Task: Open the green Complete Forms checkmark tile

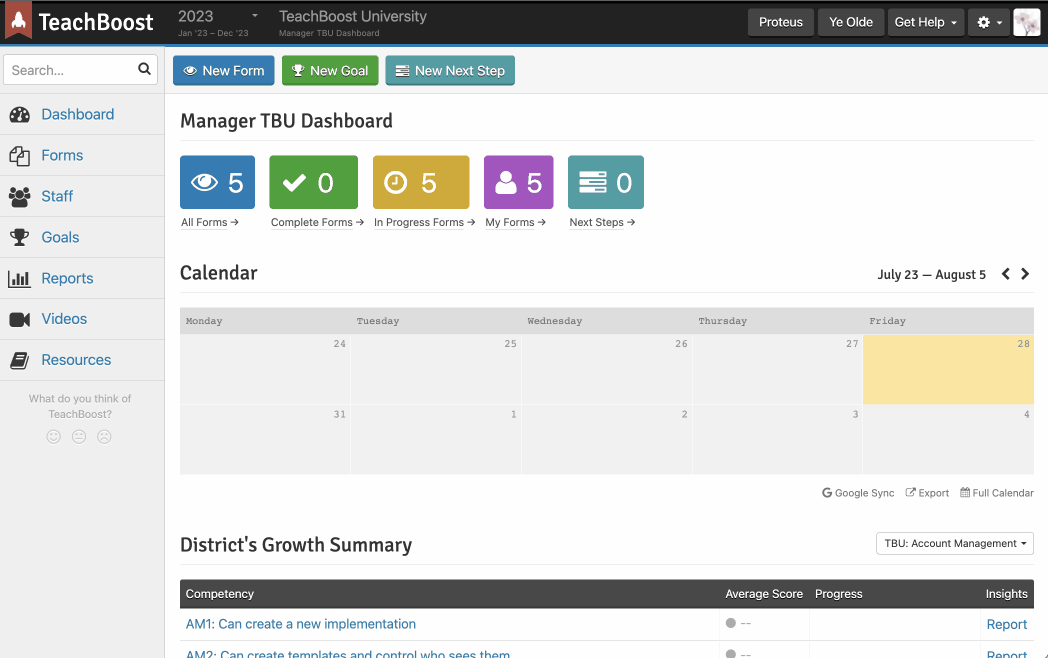Action: [x=313, y=183]
